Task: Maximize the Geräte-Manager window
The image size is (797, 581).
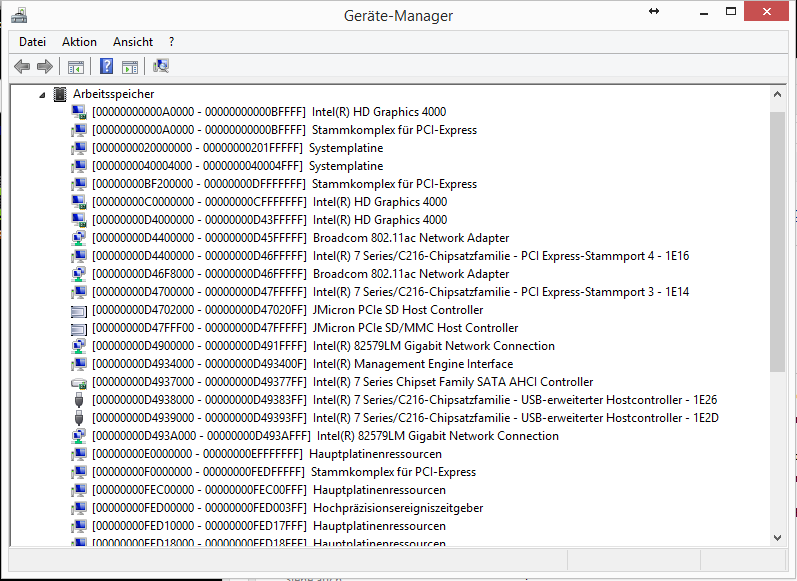Action: (730, 12)
